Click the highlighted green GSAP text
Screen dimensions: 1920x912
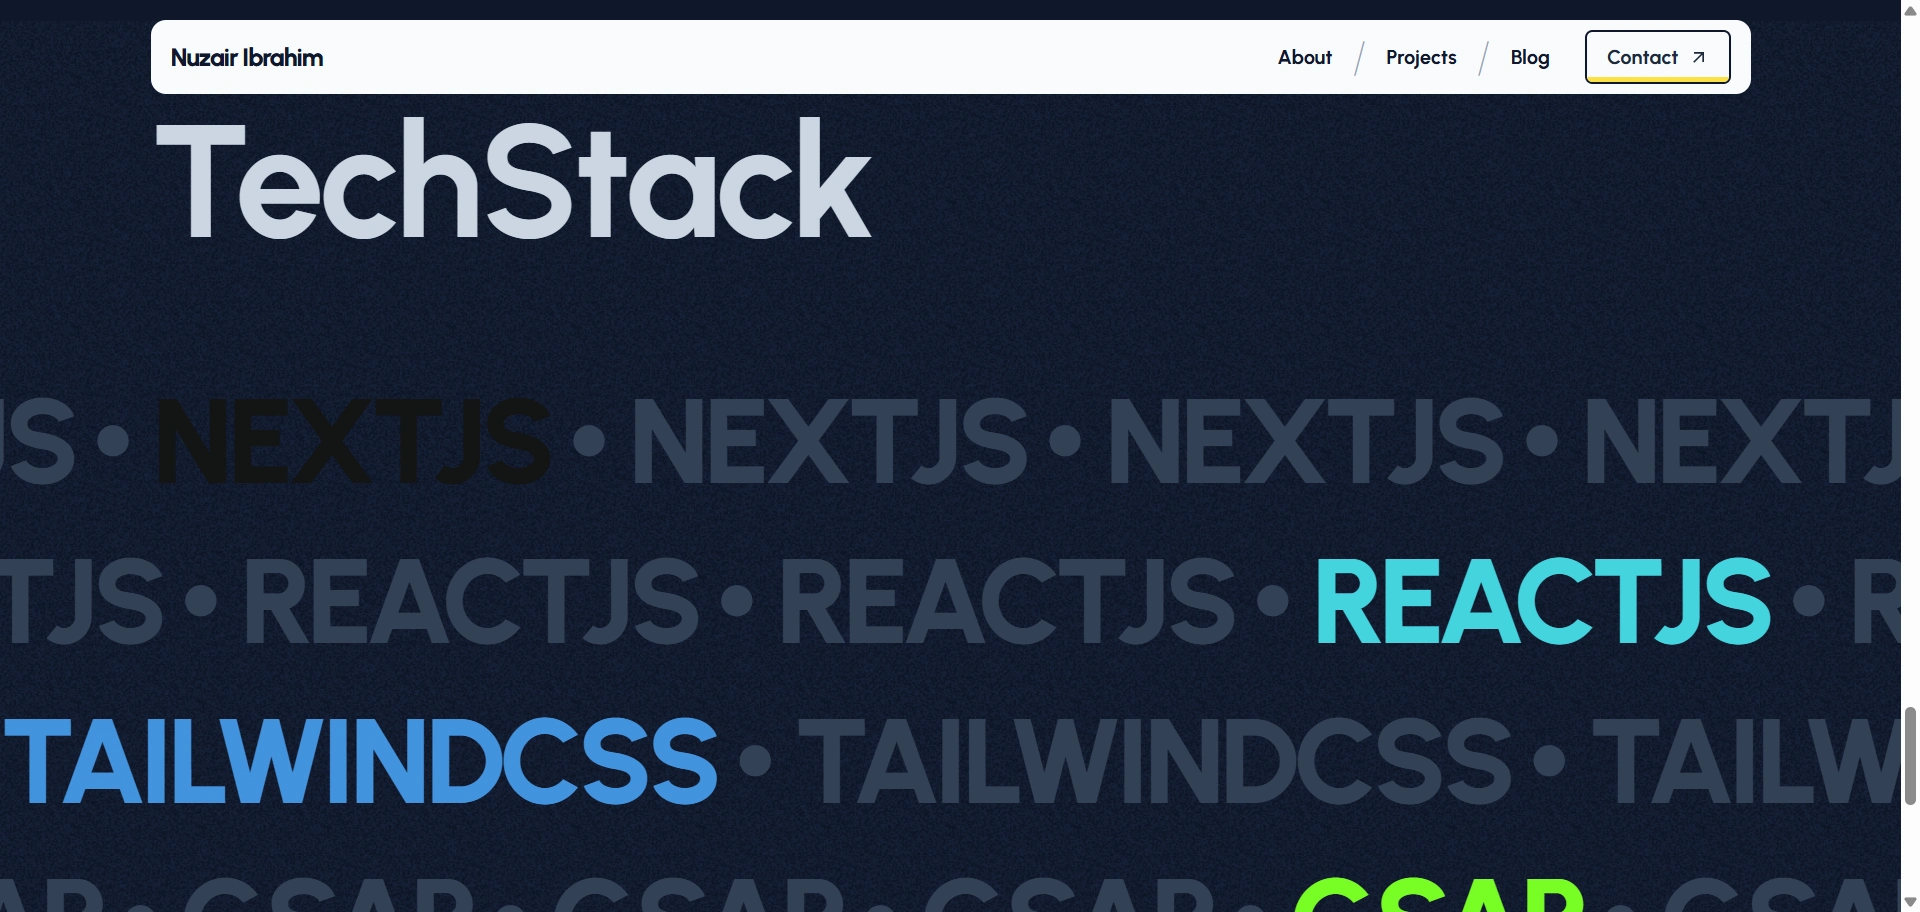coord(1439,894)
